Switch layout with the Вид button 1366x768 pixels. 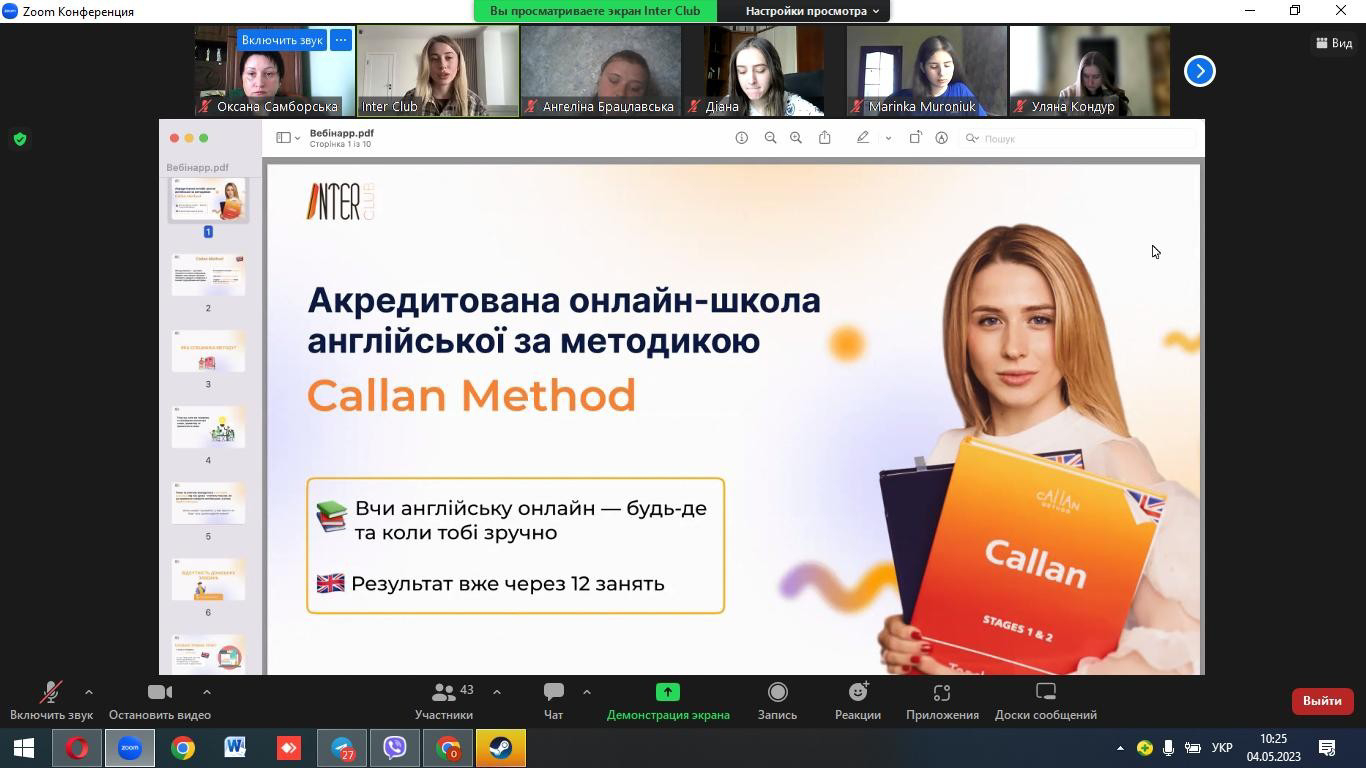[1334, 43]
